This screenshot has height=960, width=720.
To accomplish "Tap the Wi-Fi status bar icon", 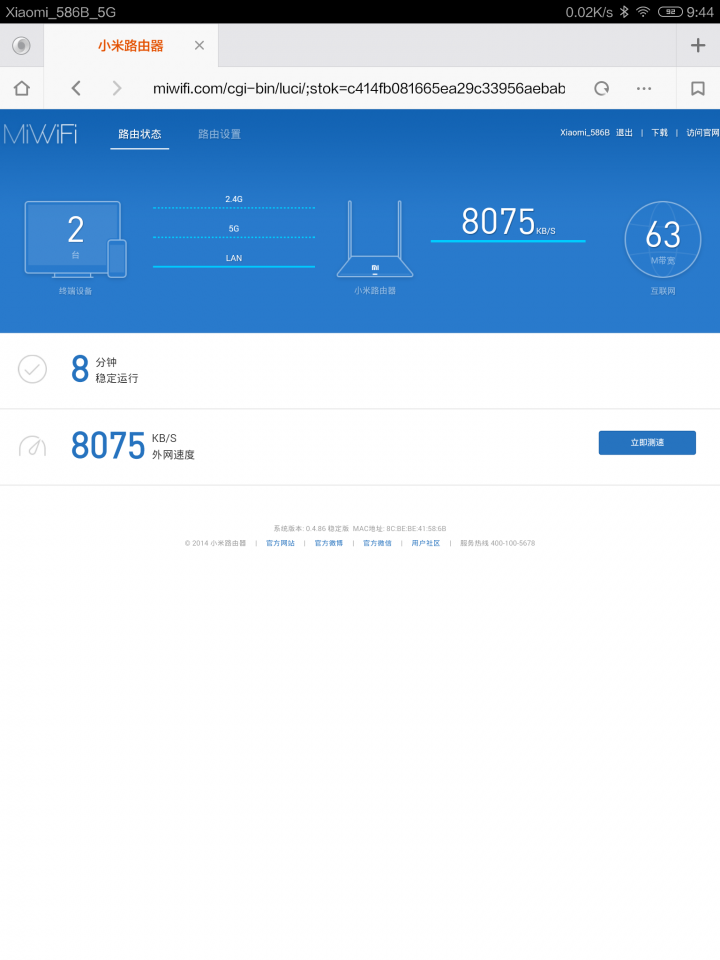I will point(643,12).
